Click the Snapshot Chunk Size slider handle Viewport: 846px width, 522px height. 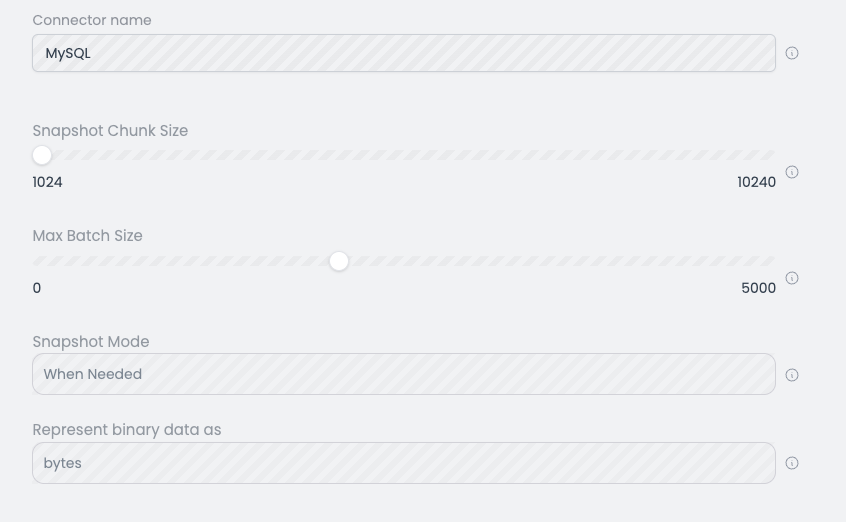pos(42,155)
